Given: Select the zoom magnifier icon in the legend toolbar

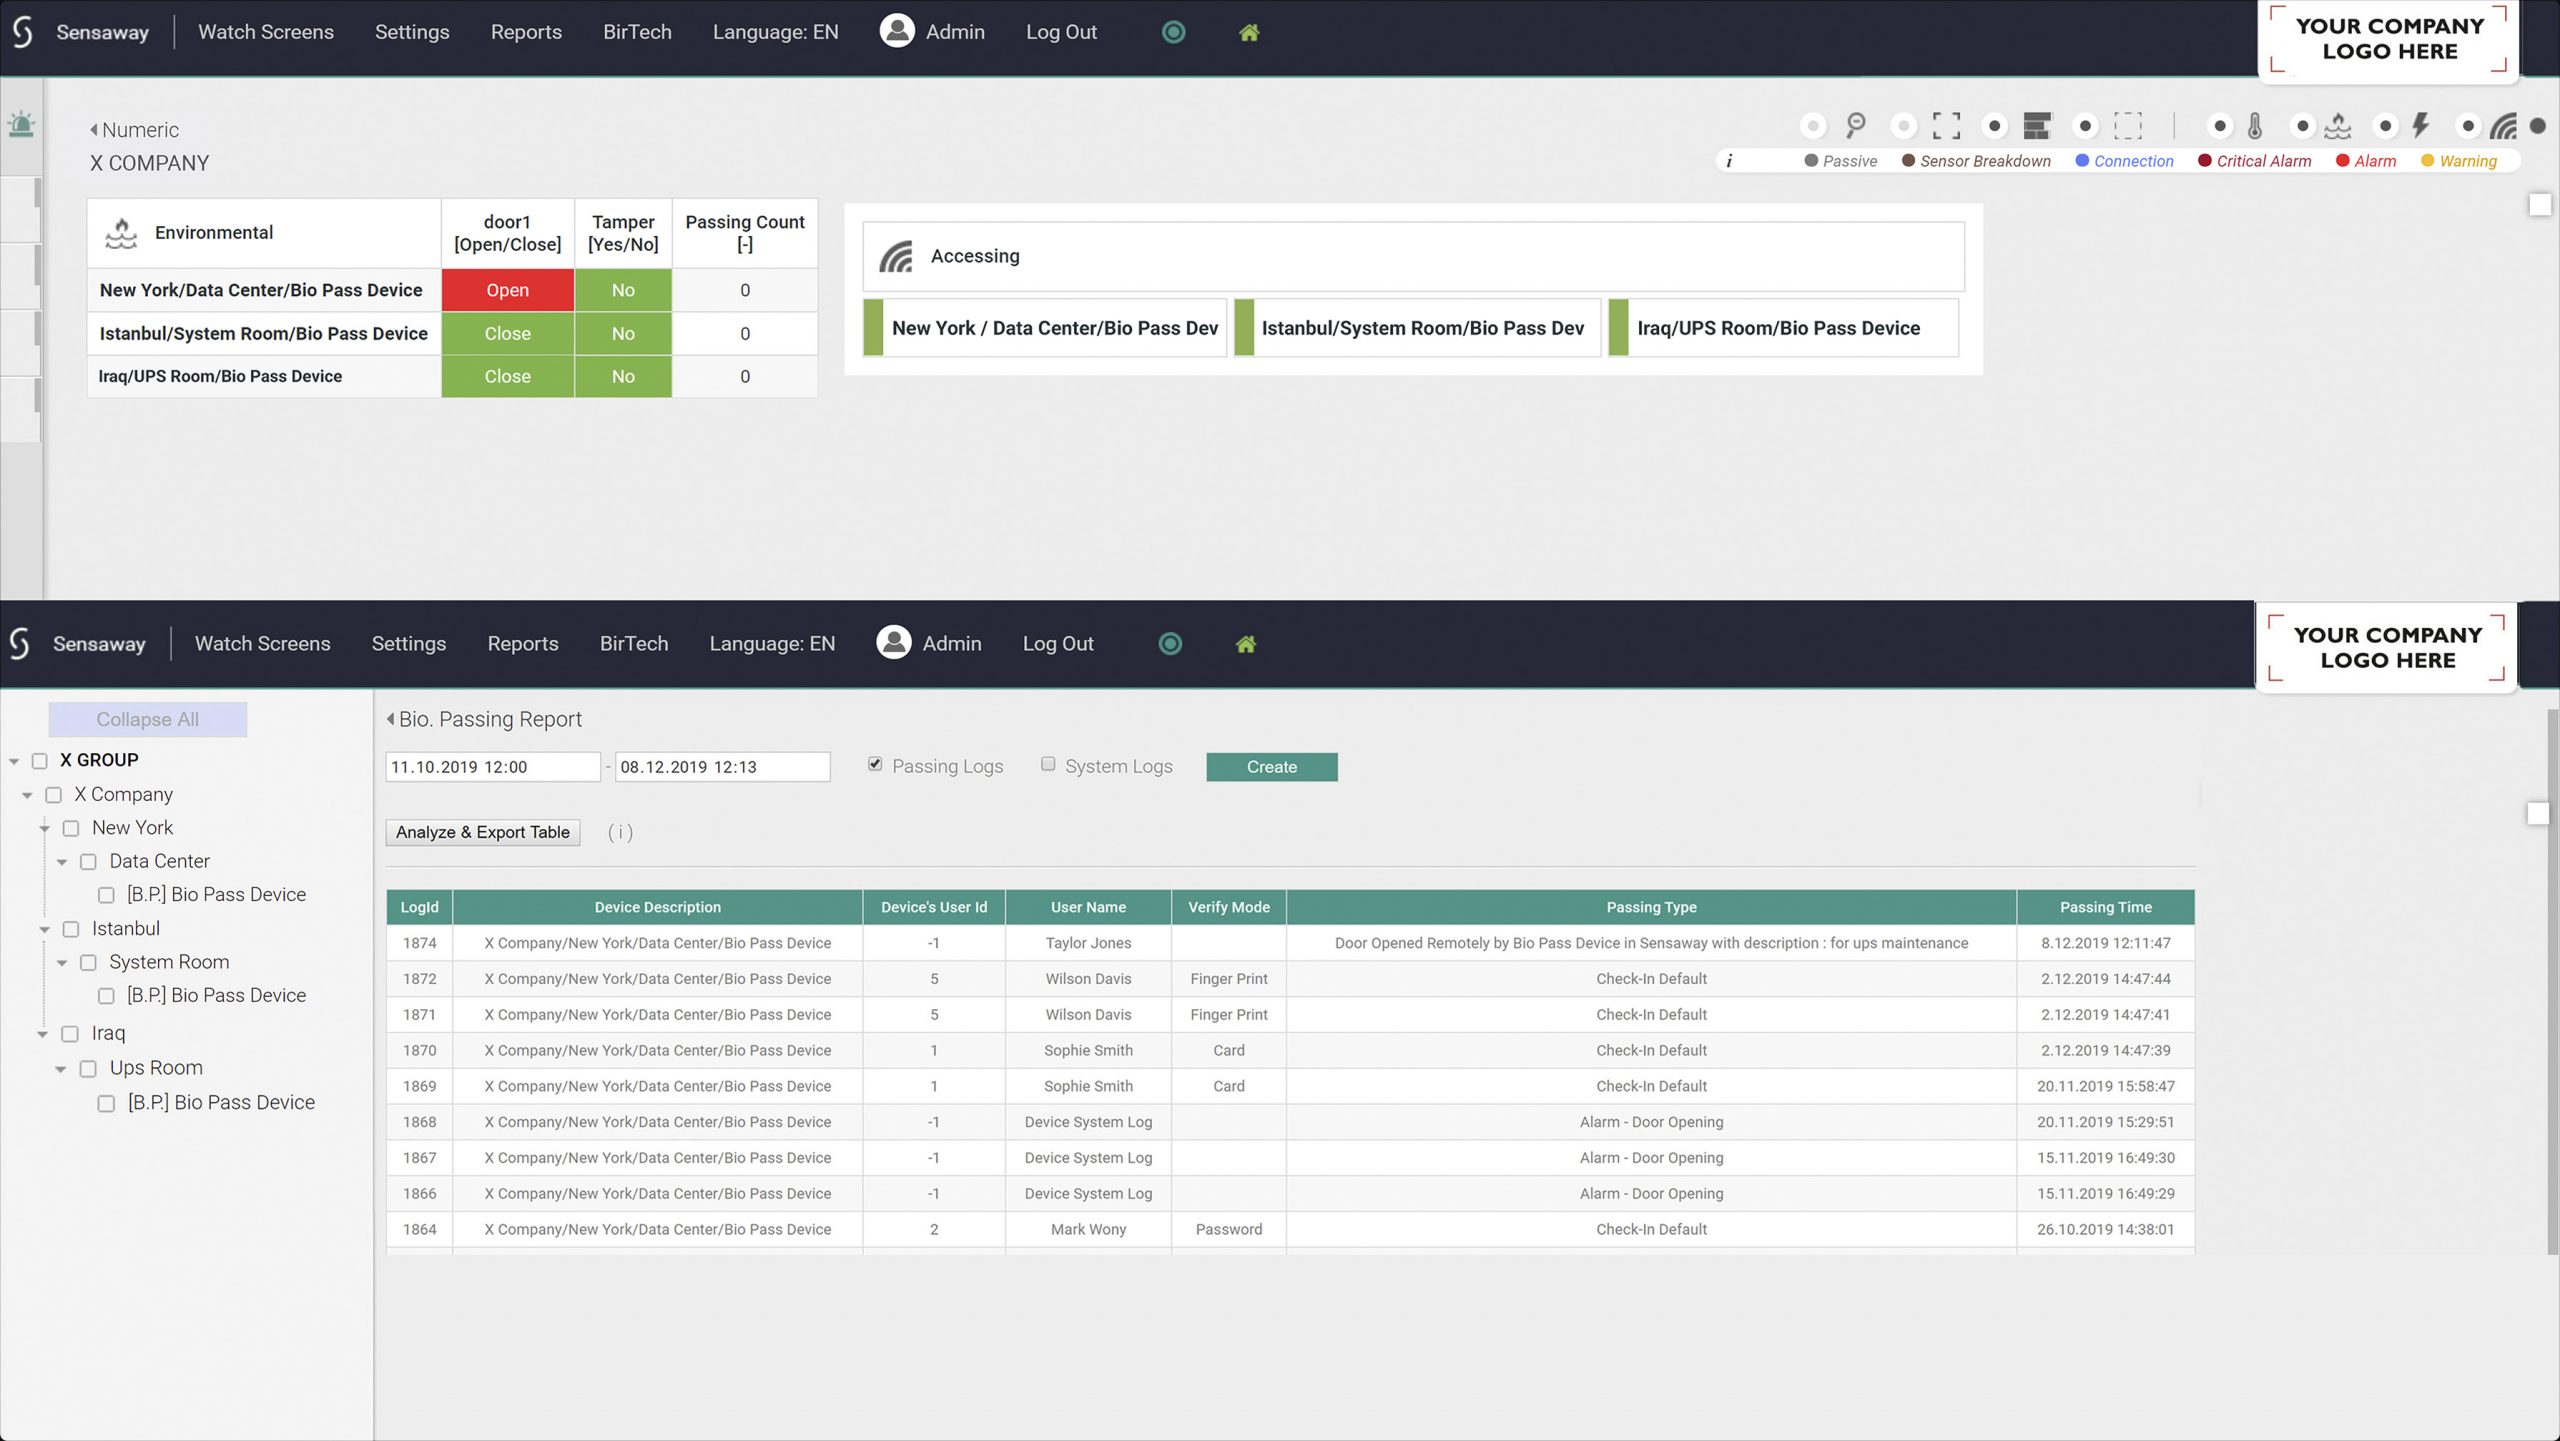Looking at the screenshot, I should coord(1855,126).
